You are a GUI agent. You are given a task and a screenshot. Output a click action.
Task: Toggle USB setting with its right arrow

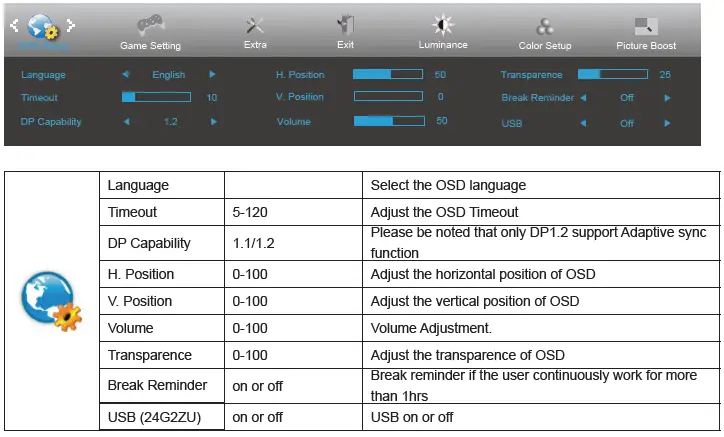pyautogui.click(x=667, y=123)
